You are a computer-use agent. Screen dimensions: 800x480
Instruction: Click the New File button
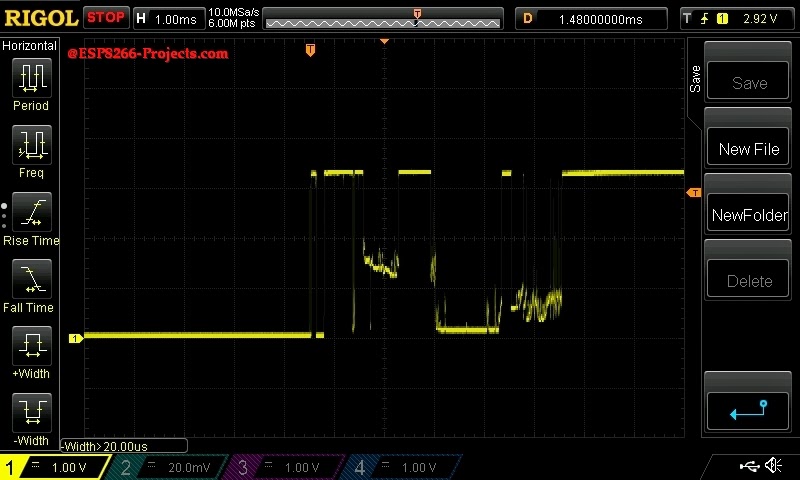(x=748, y=147)
